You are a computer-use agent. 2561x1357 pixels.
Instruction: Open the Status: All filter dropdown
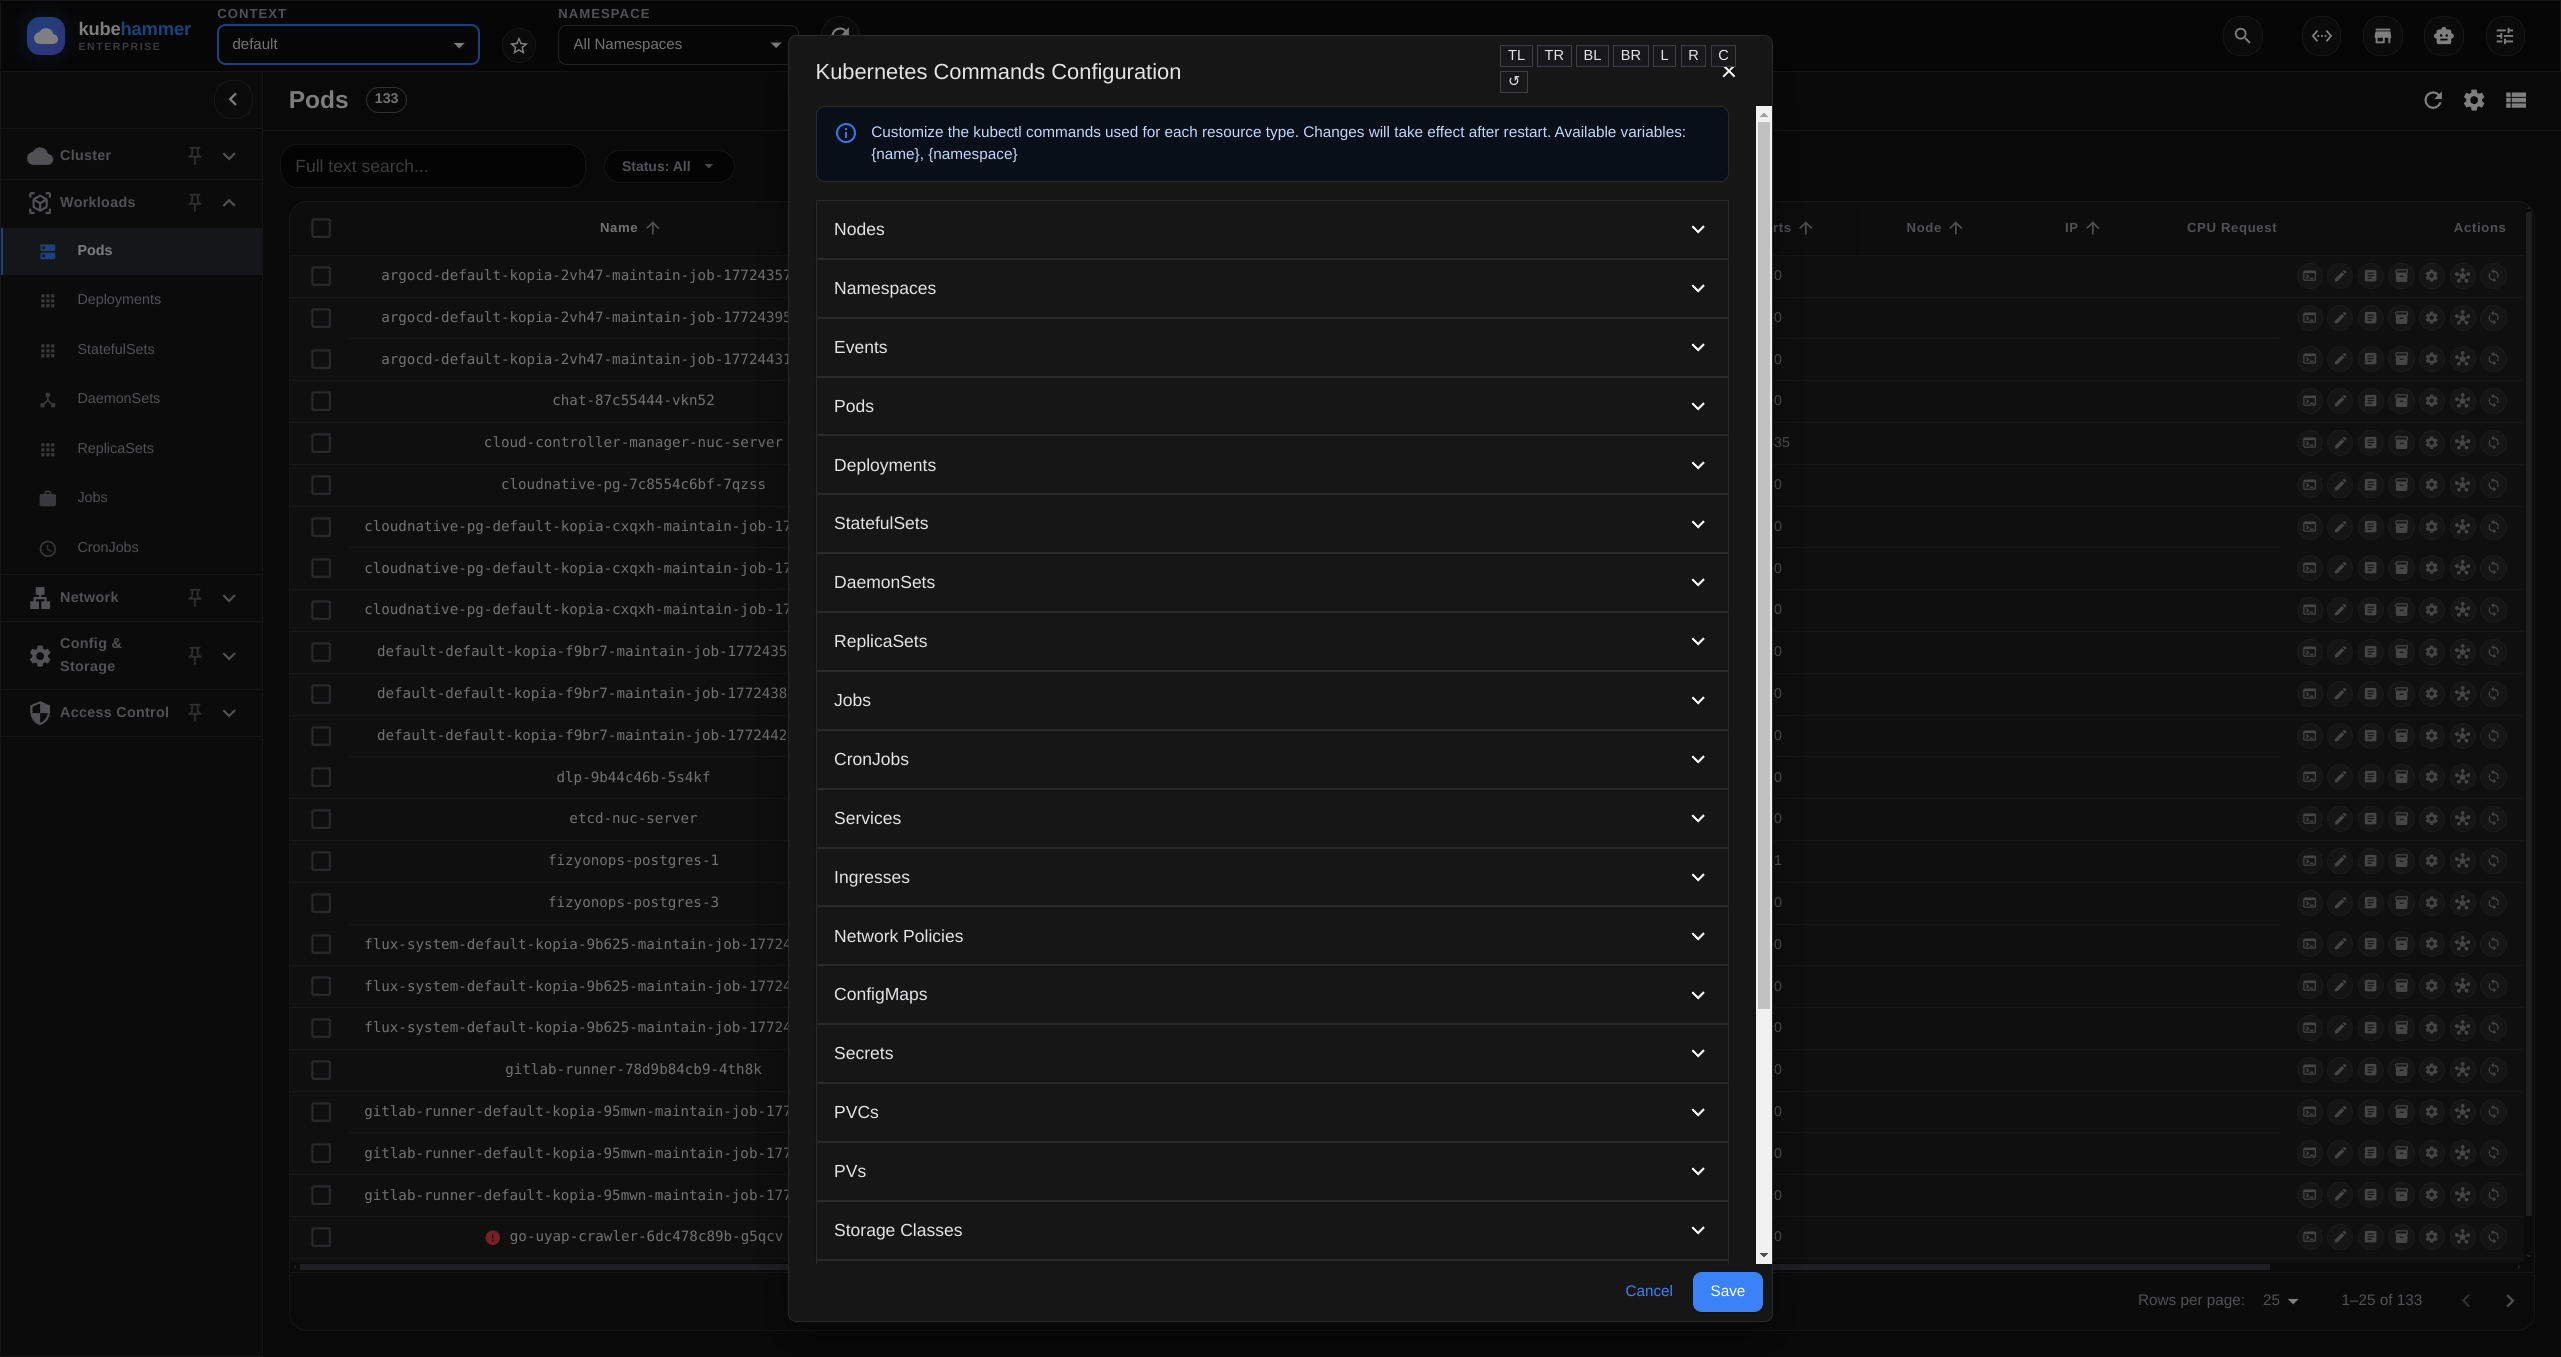pos(668,166)
